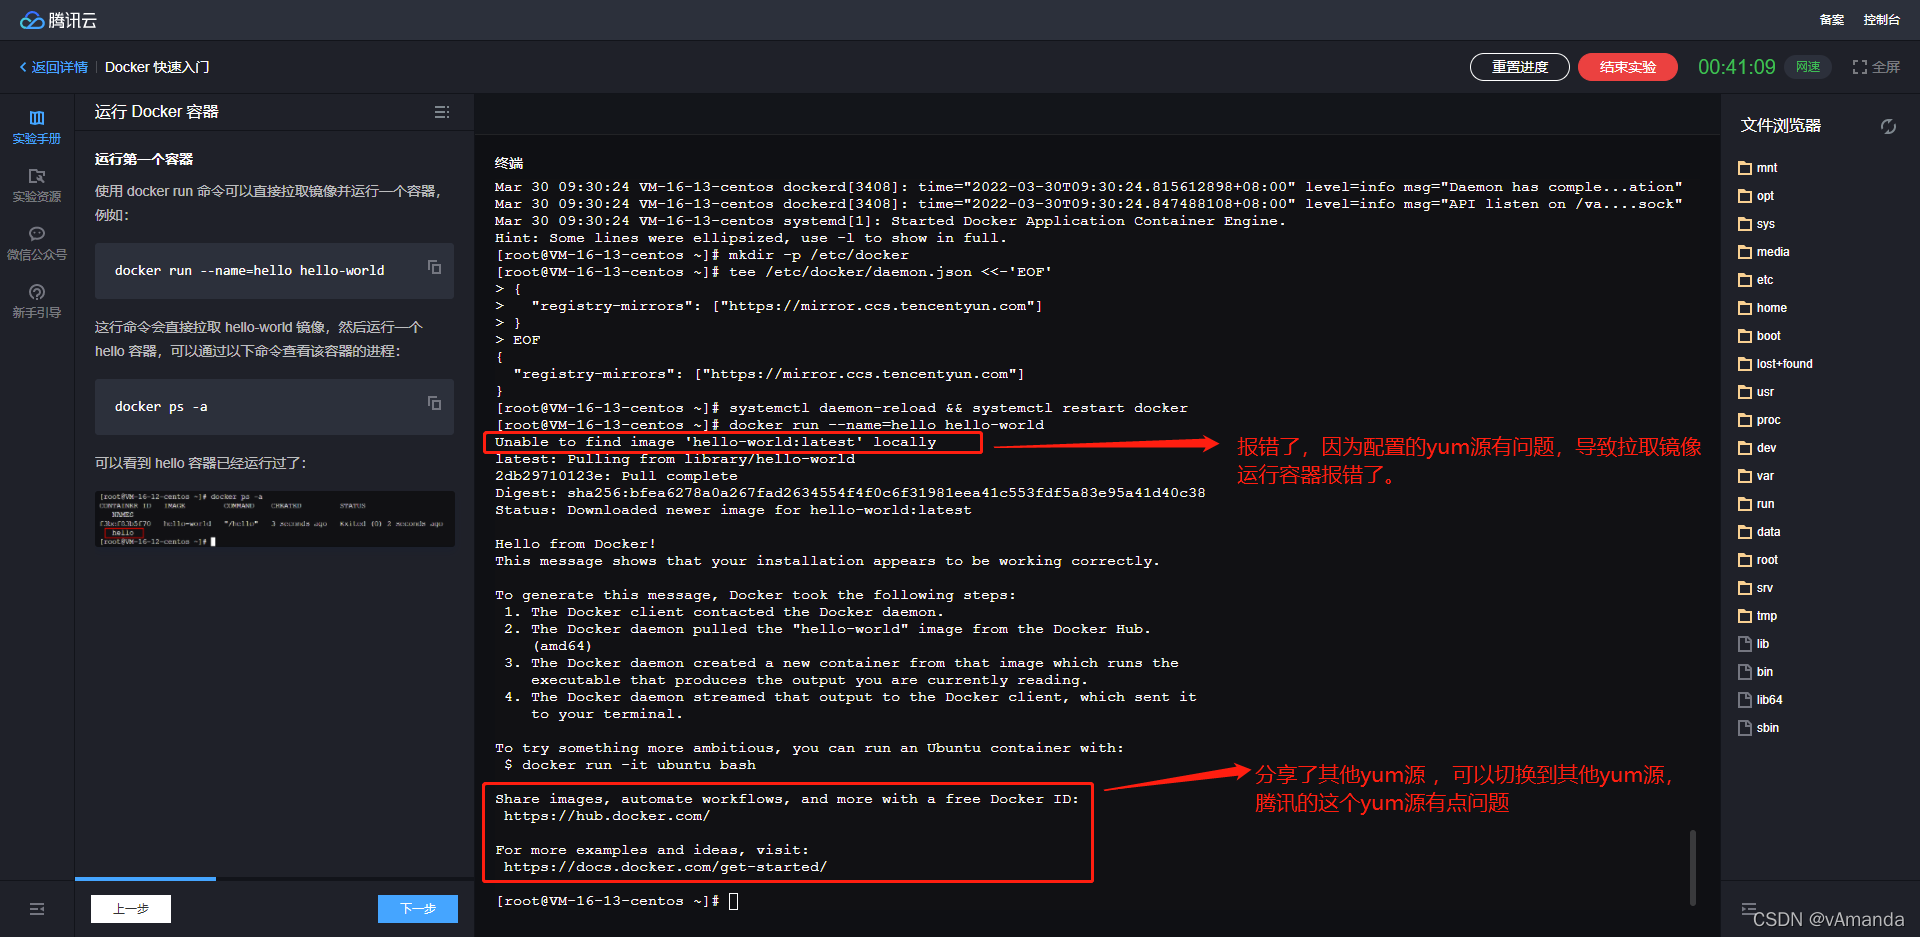1920x937 pixels.
Task: Open the var folder
Action: pos(1756,476)
